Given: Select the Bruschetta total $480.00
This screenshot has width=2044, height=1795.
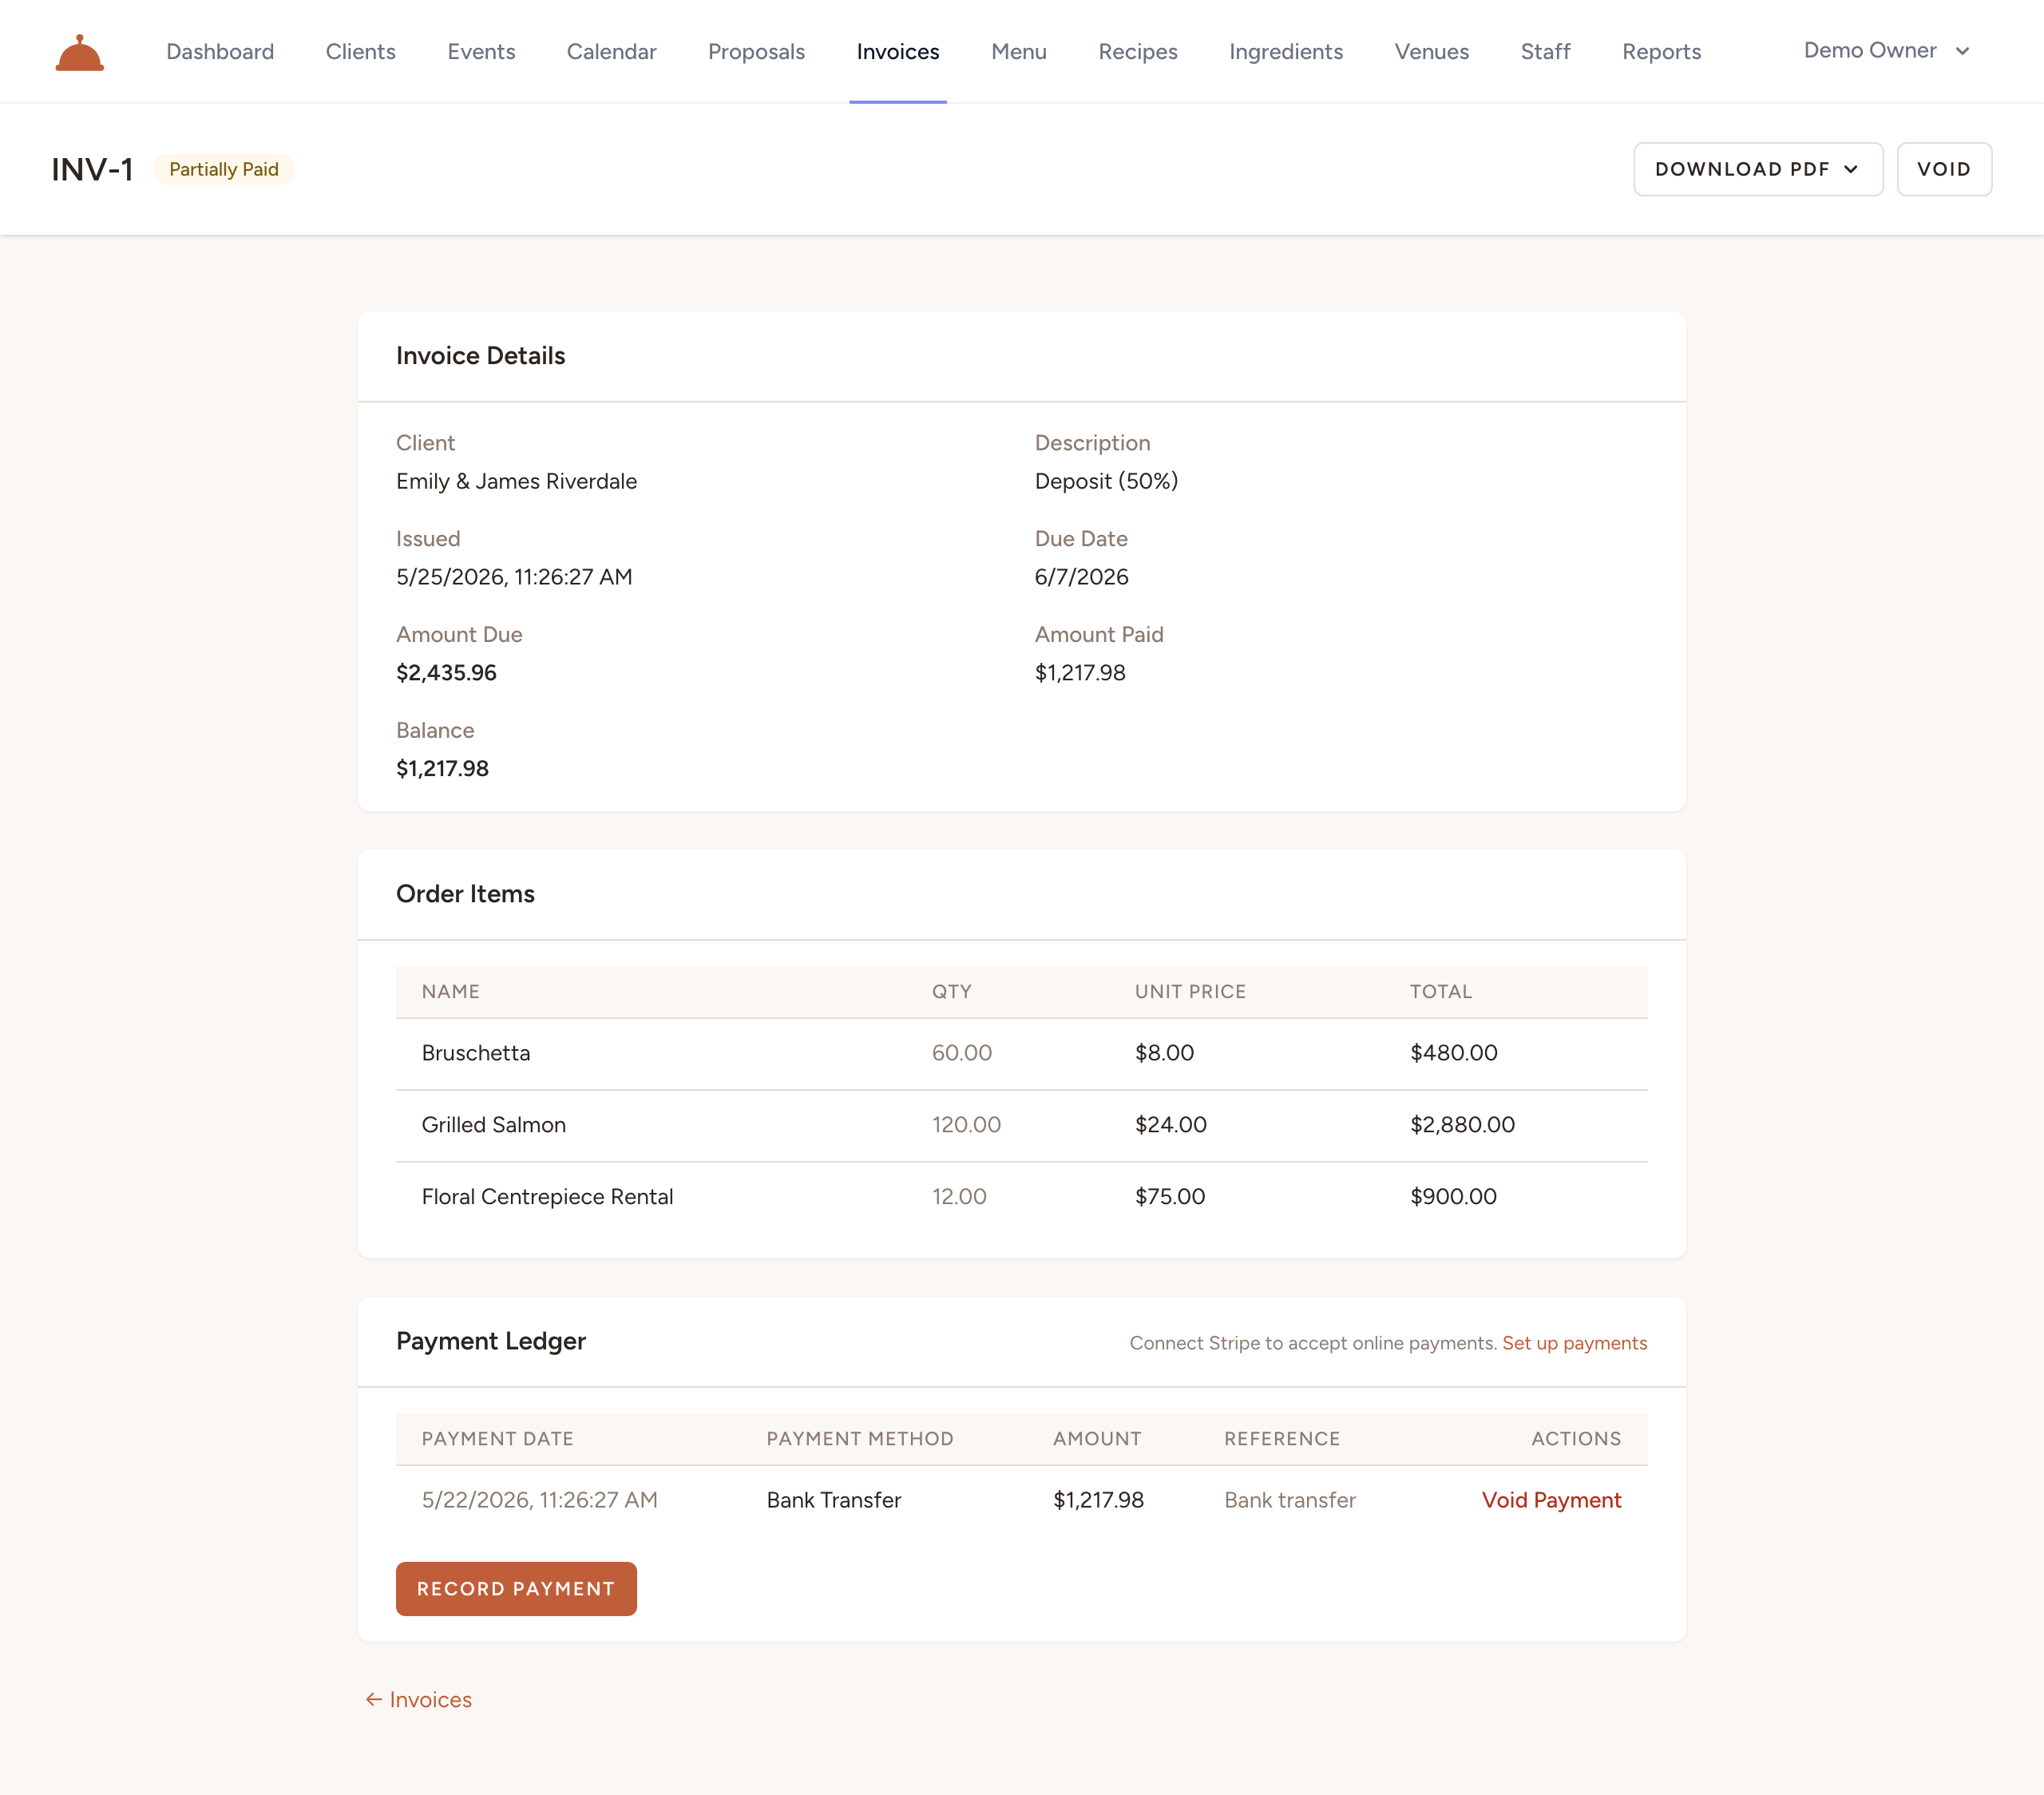Looking at the screenshot, I should (x=1454, y=1053).
